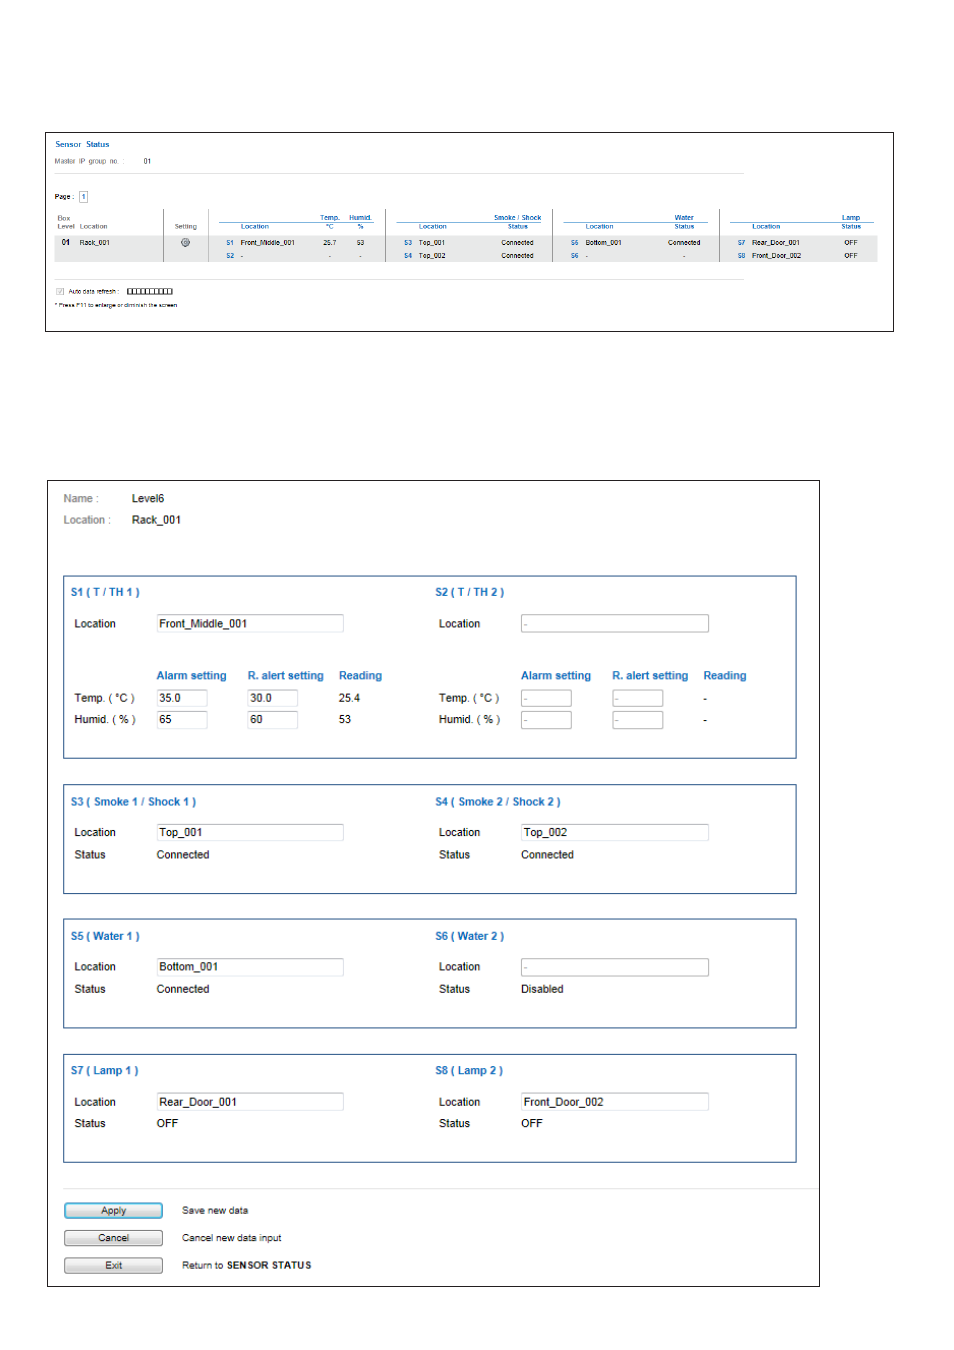Toggle the Auto data refresh checkbox

tap(60, 291)
